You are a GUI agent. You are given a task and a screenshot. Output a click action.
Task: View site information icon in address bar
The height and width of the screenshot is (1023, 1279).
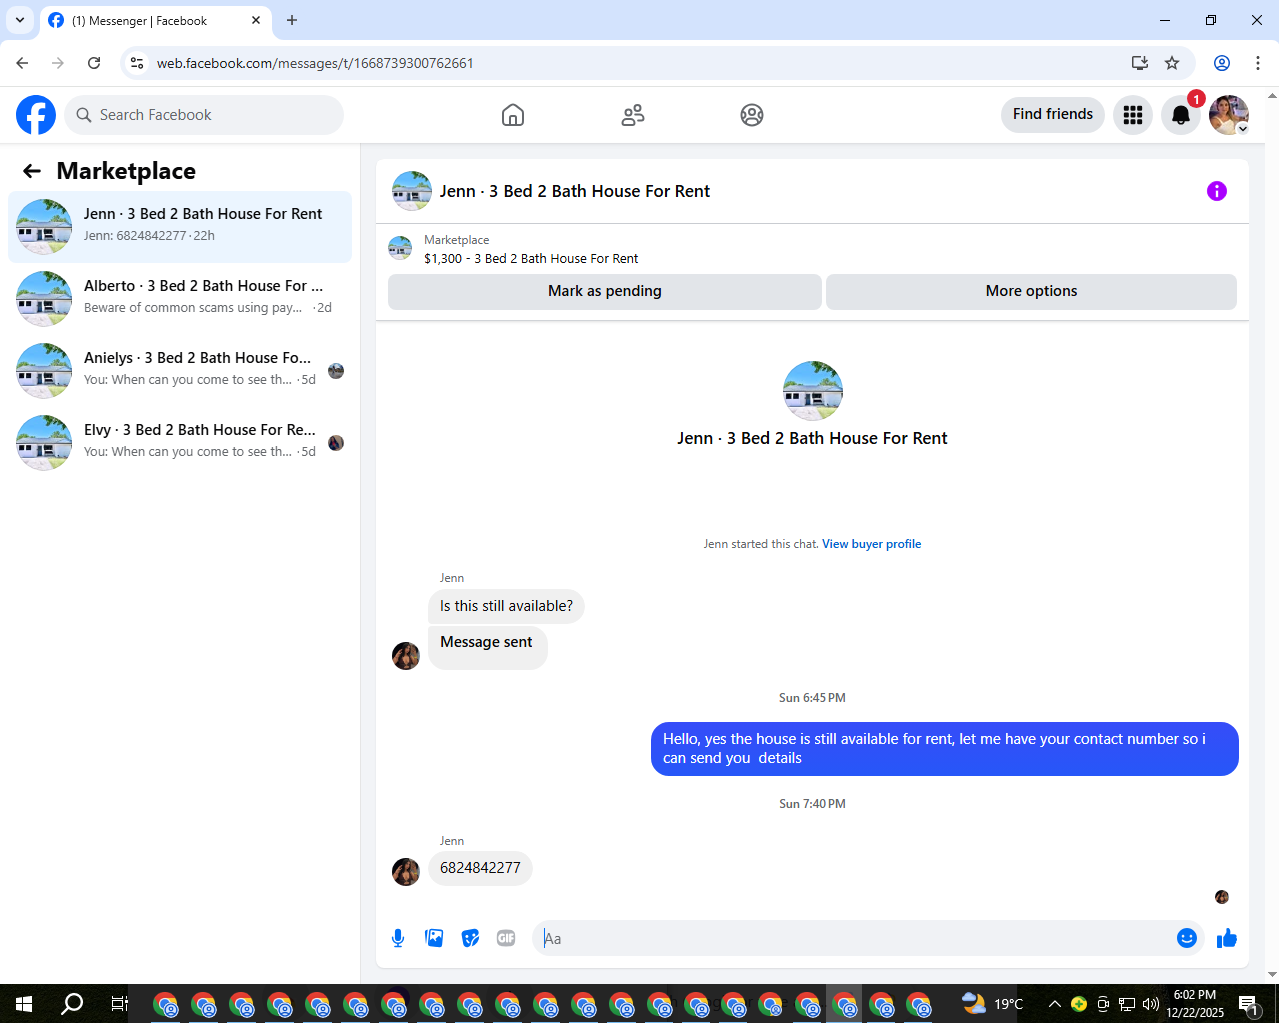coord(137,63)
